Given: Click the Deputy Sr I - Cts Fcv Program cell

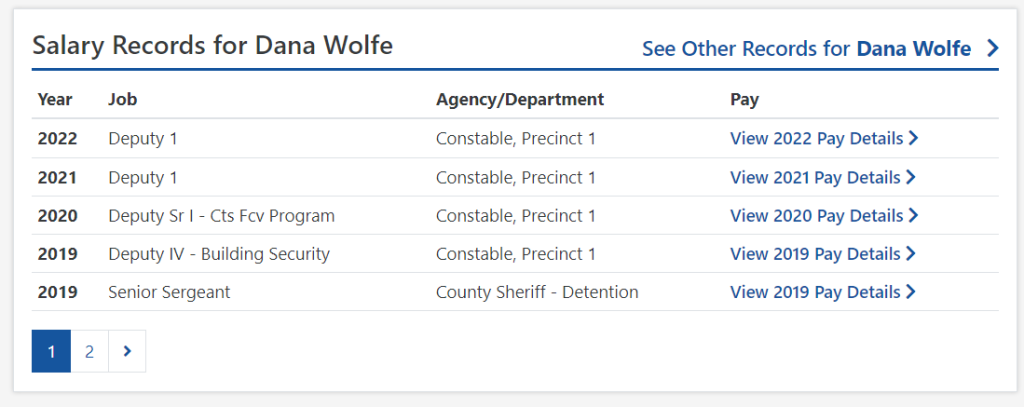Looking at the screenshot, I should [221, 216].
